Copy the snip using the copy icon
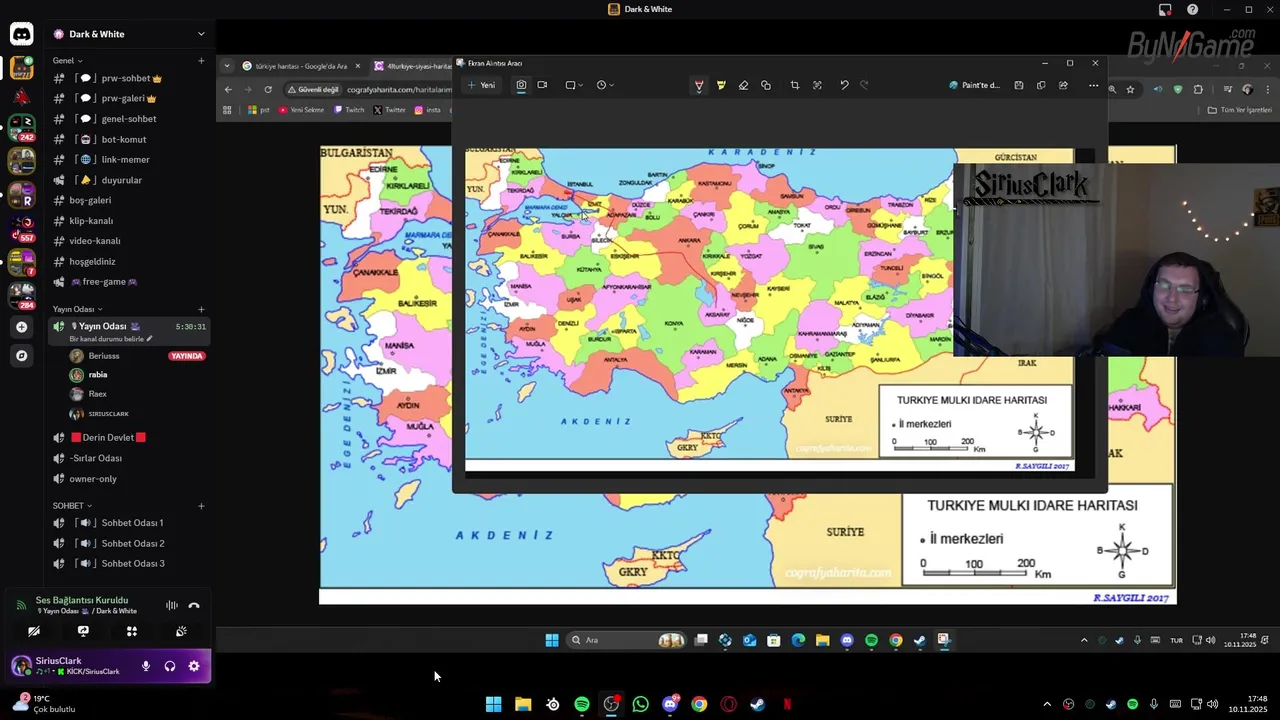This screenshot has width=1280, height=720. click(1041, 85)
